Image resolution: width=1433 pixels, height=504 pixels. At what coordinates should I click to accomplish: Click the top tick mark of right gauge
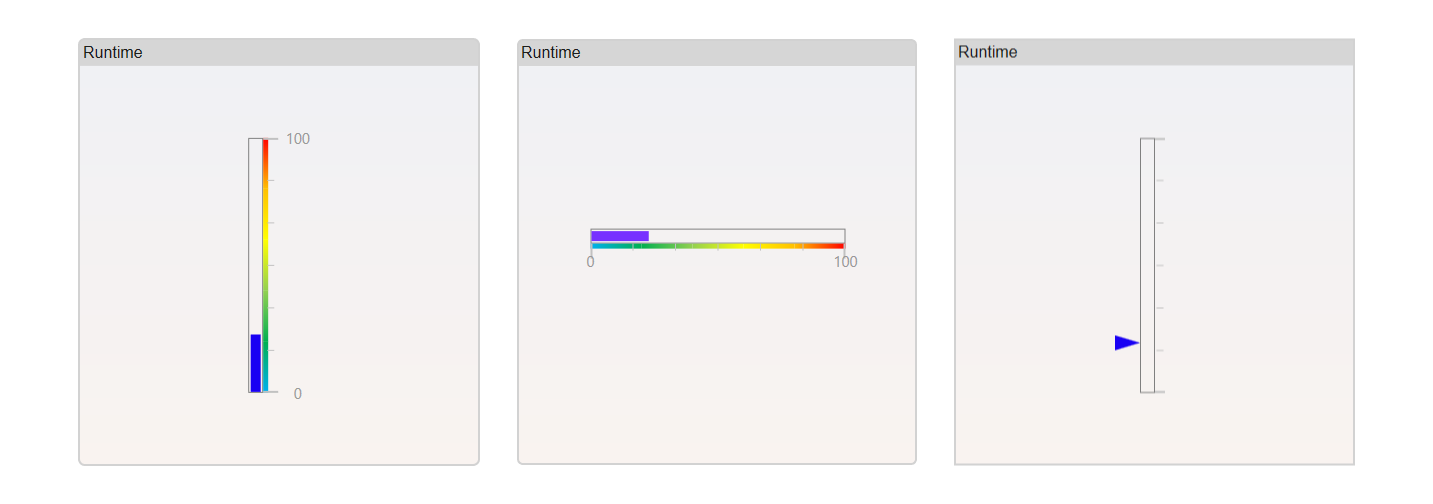coord(1160,139)
